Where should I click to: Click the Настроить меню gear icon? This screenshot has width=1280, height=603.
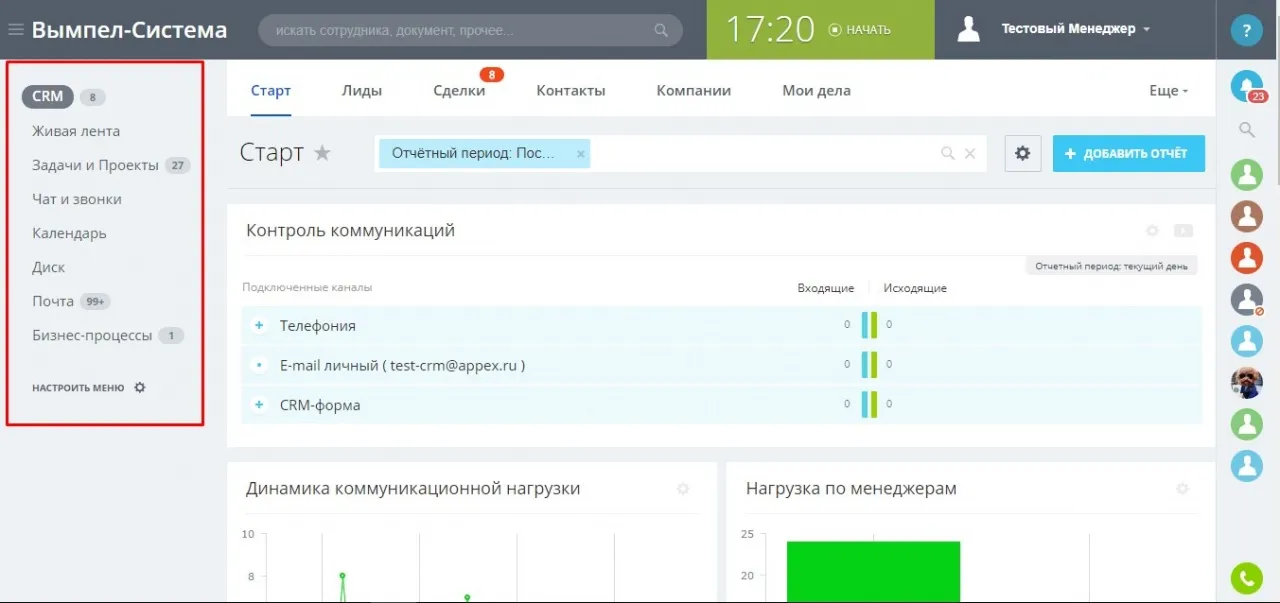click(140, 387)
